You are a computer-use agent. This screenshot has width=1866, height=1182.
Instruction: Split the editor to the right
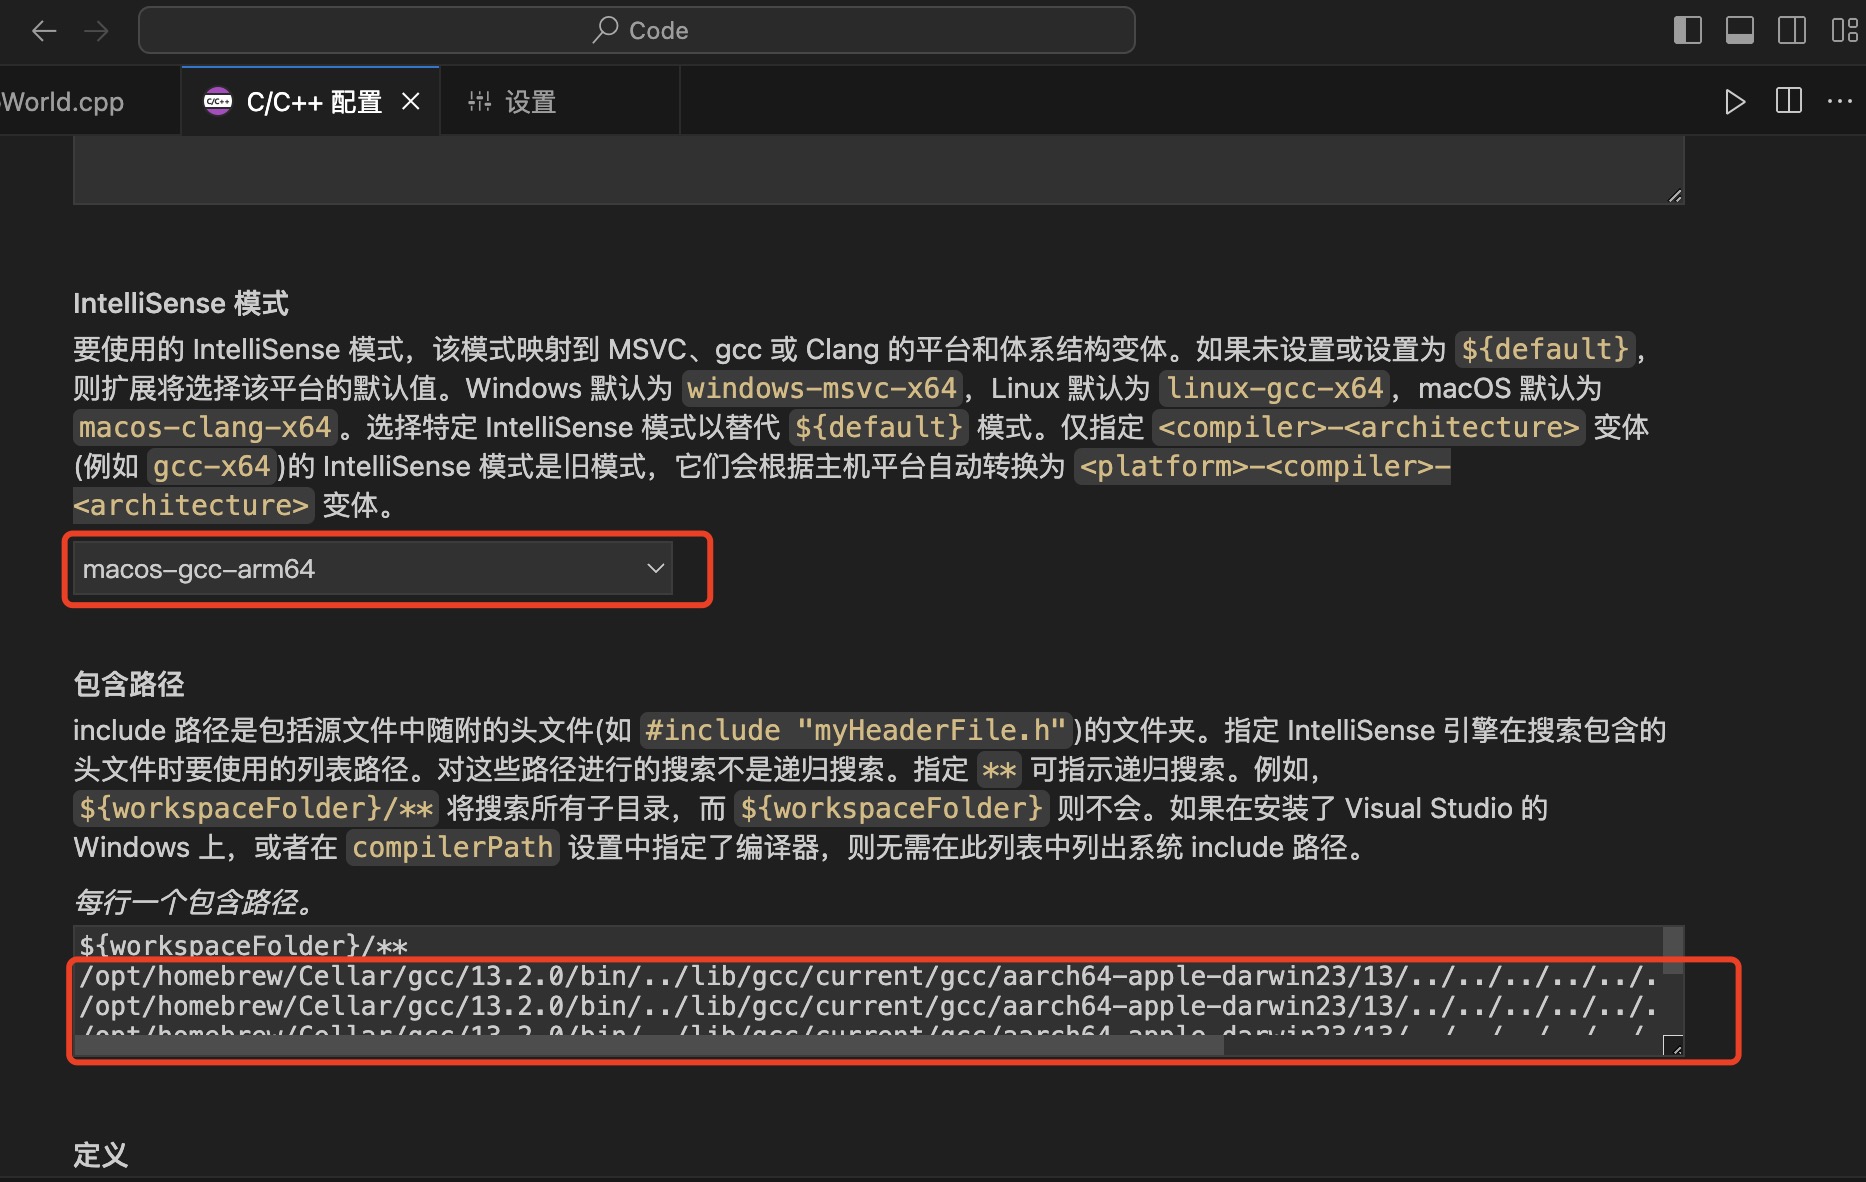[x=1789, y=101]
